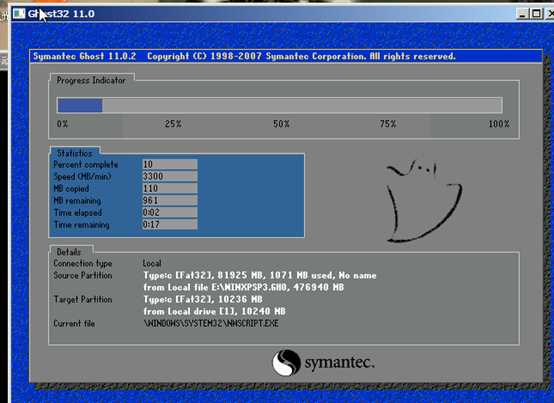Select the Details group label

coord(69,252)
